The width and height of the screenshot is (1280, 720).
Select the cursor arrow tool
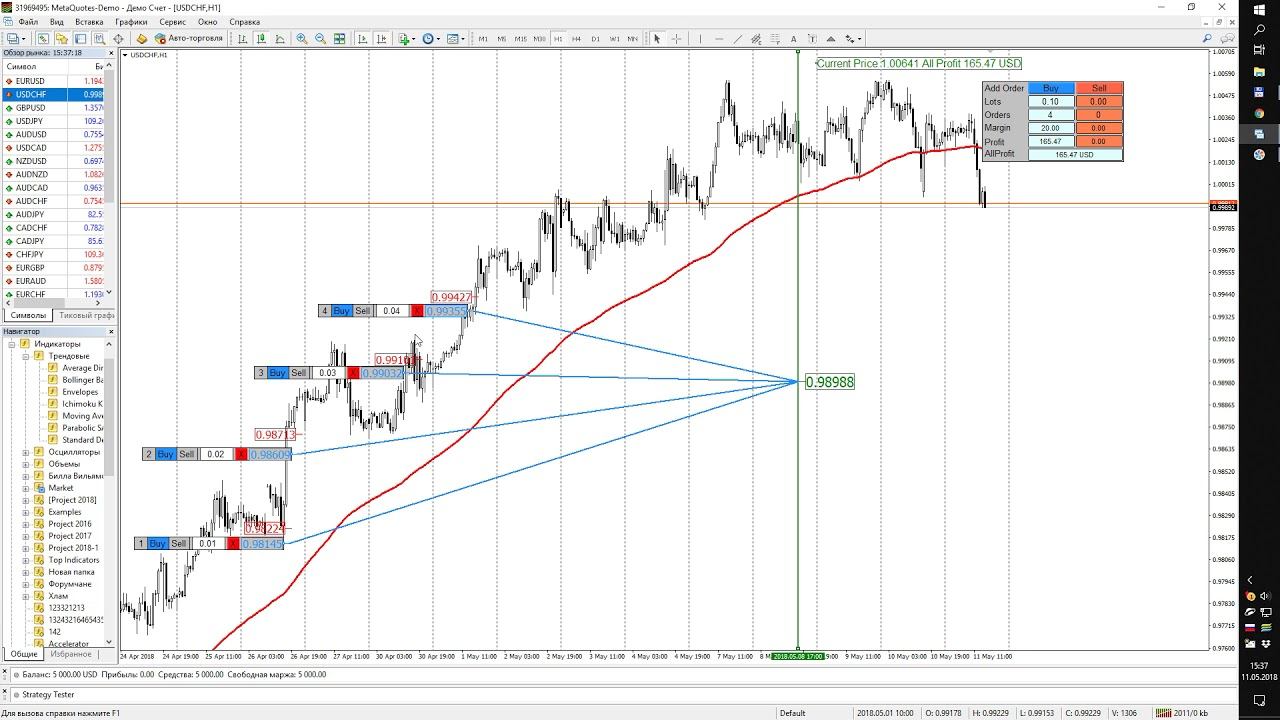[657, 39]
